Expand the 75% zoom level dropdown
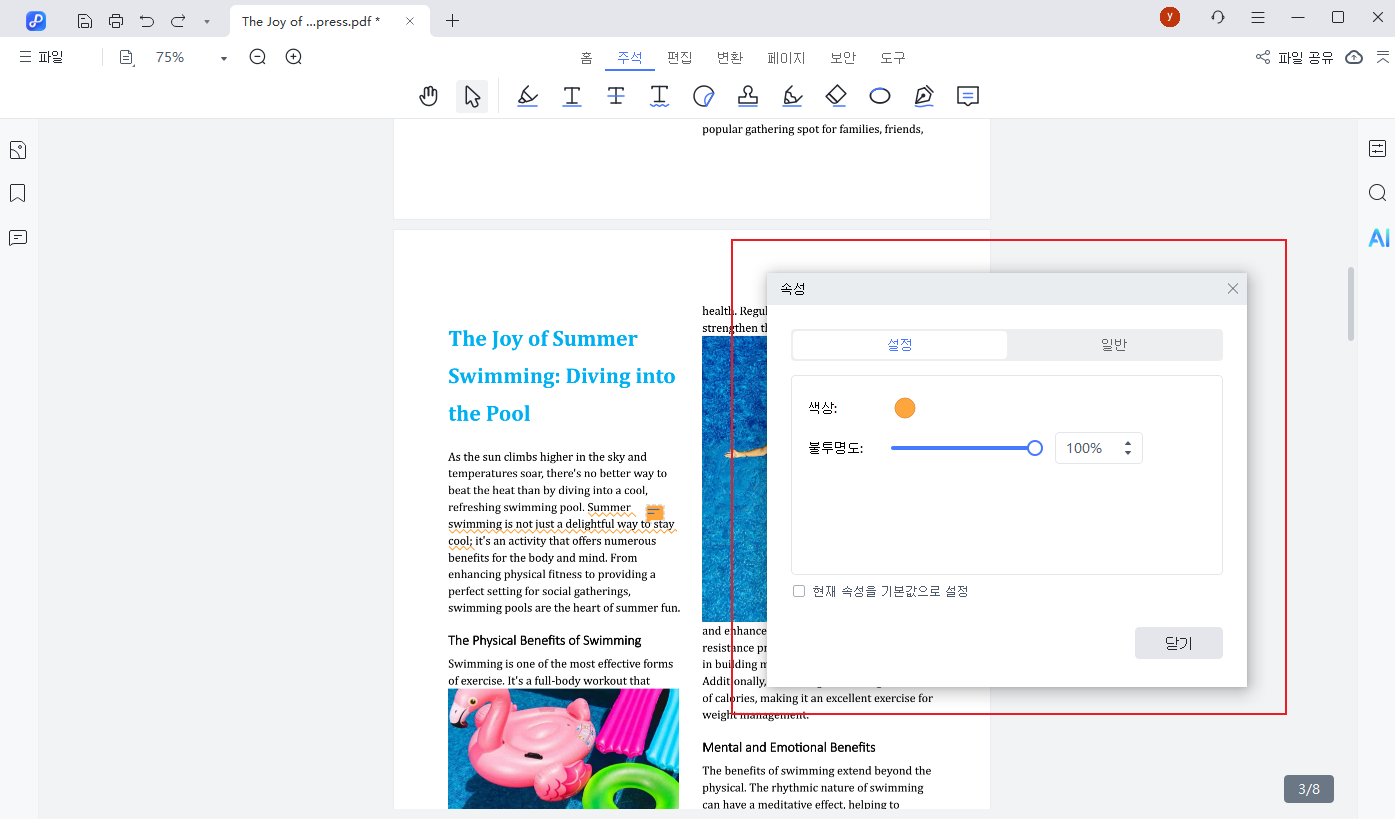The image size is (1395, 819). (224, 58)
